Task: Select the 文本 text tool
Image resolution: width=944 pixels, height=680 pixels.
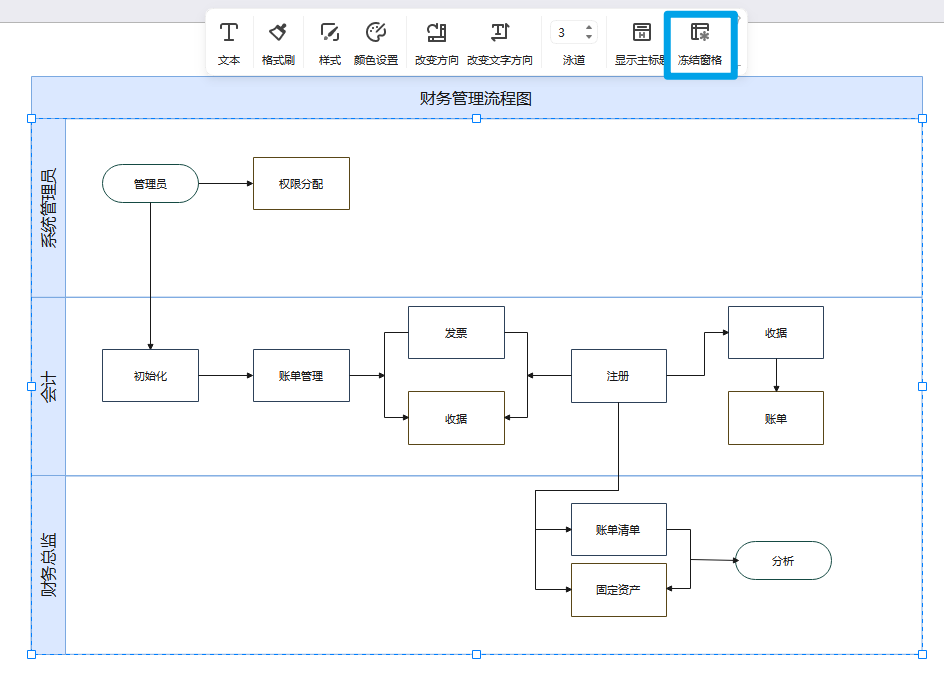Action: pyautogui.click(x=229, y=43)
